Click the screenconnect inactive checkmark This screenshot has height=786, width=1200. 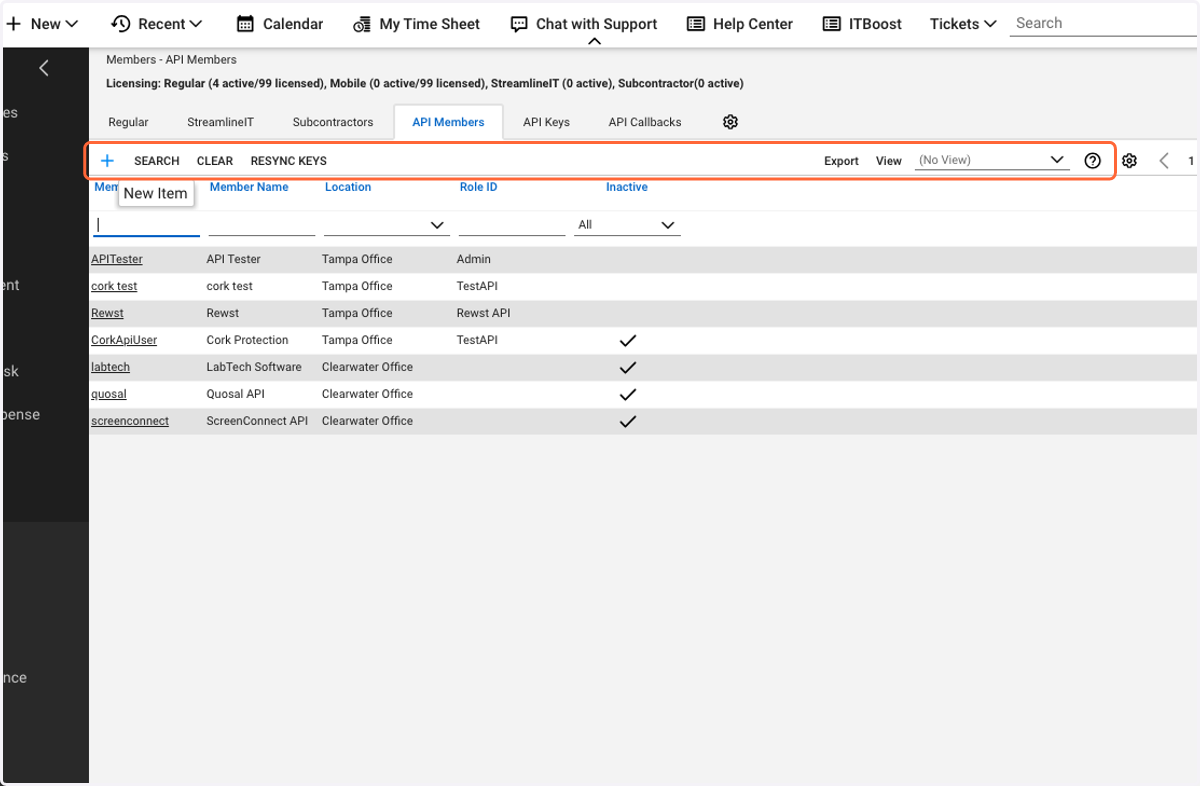[628, 421]
